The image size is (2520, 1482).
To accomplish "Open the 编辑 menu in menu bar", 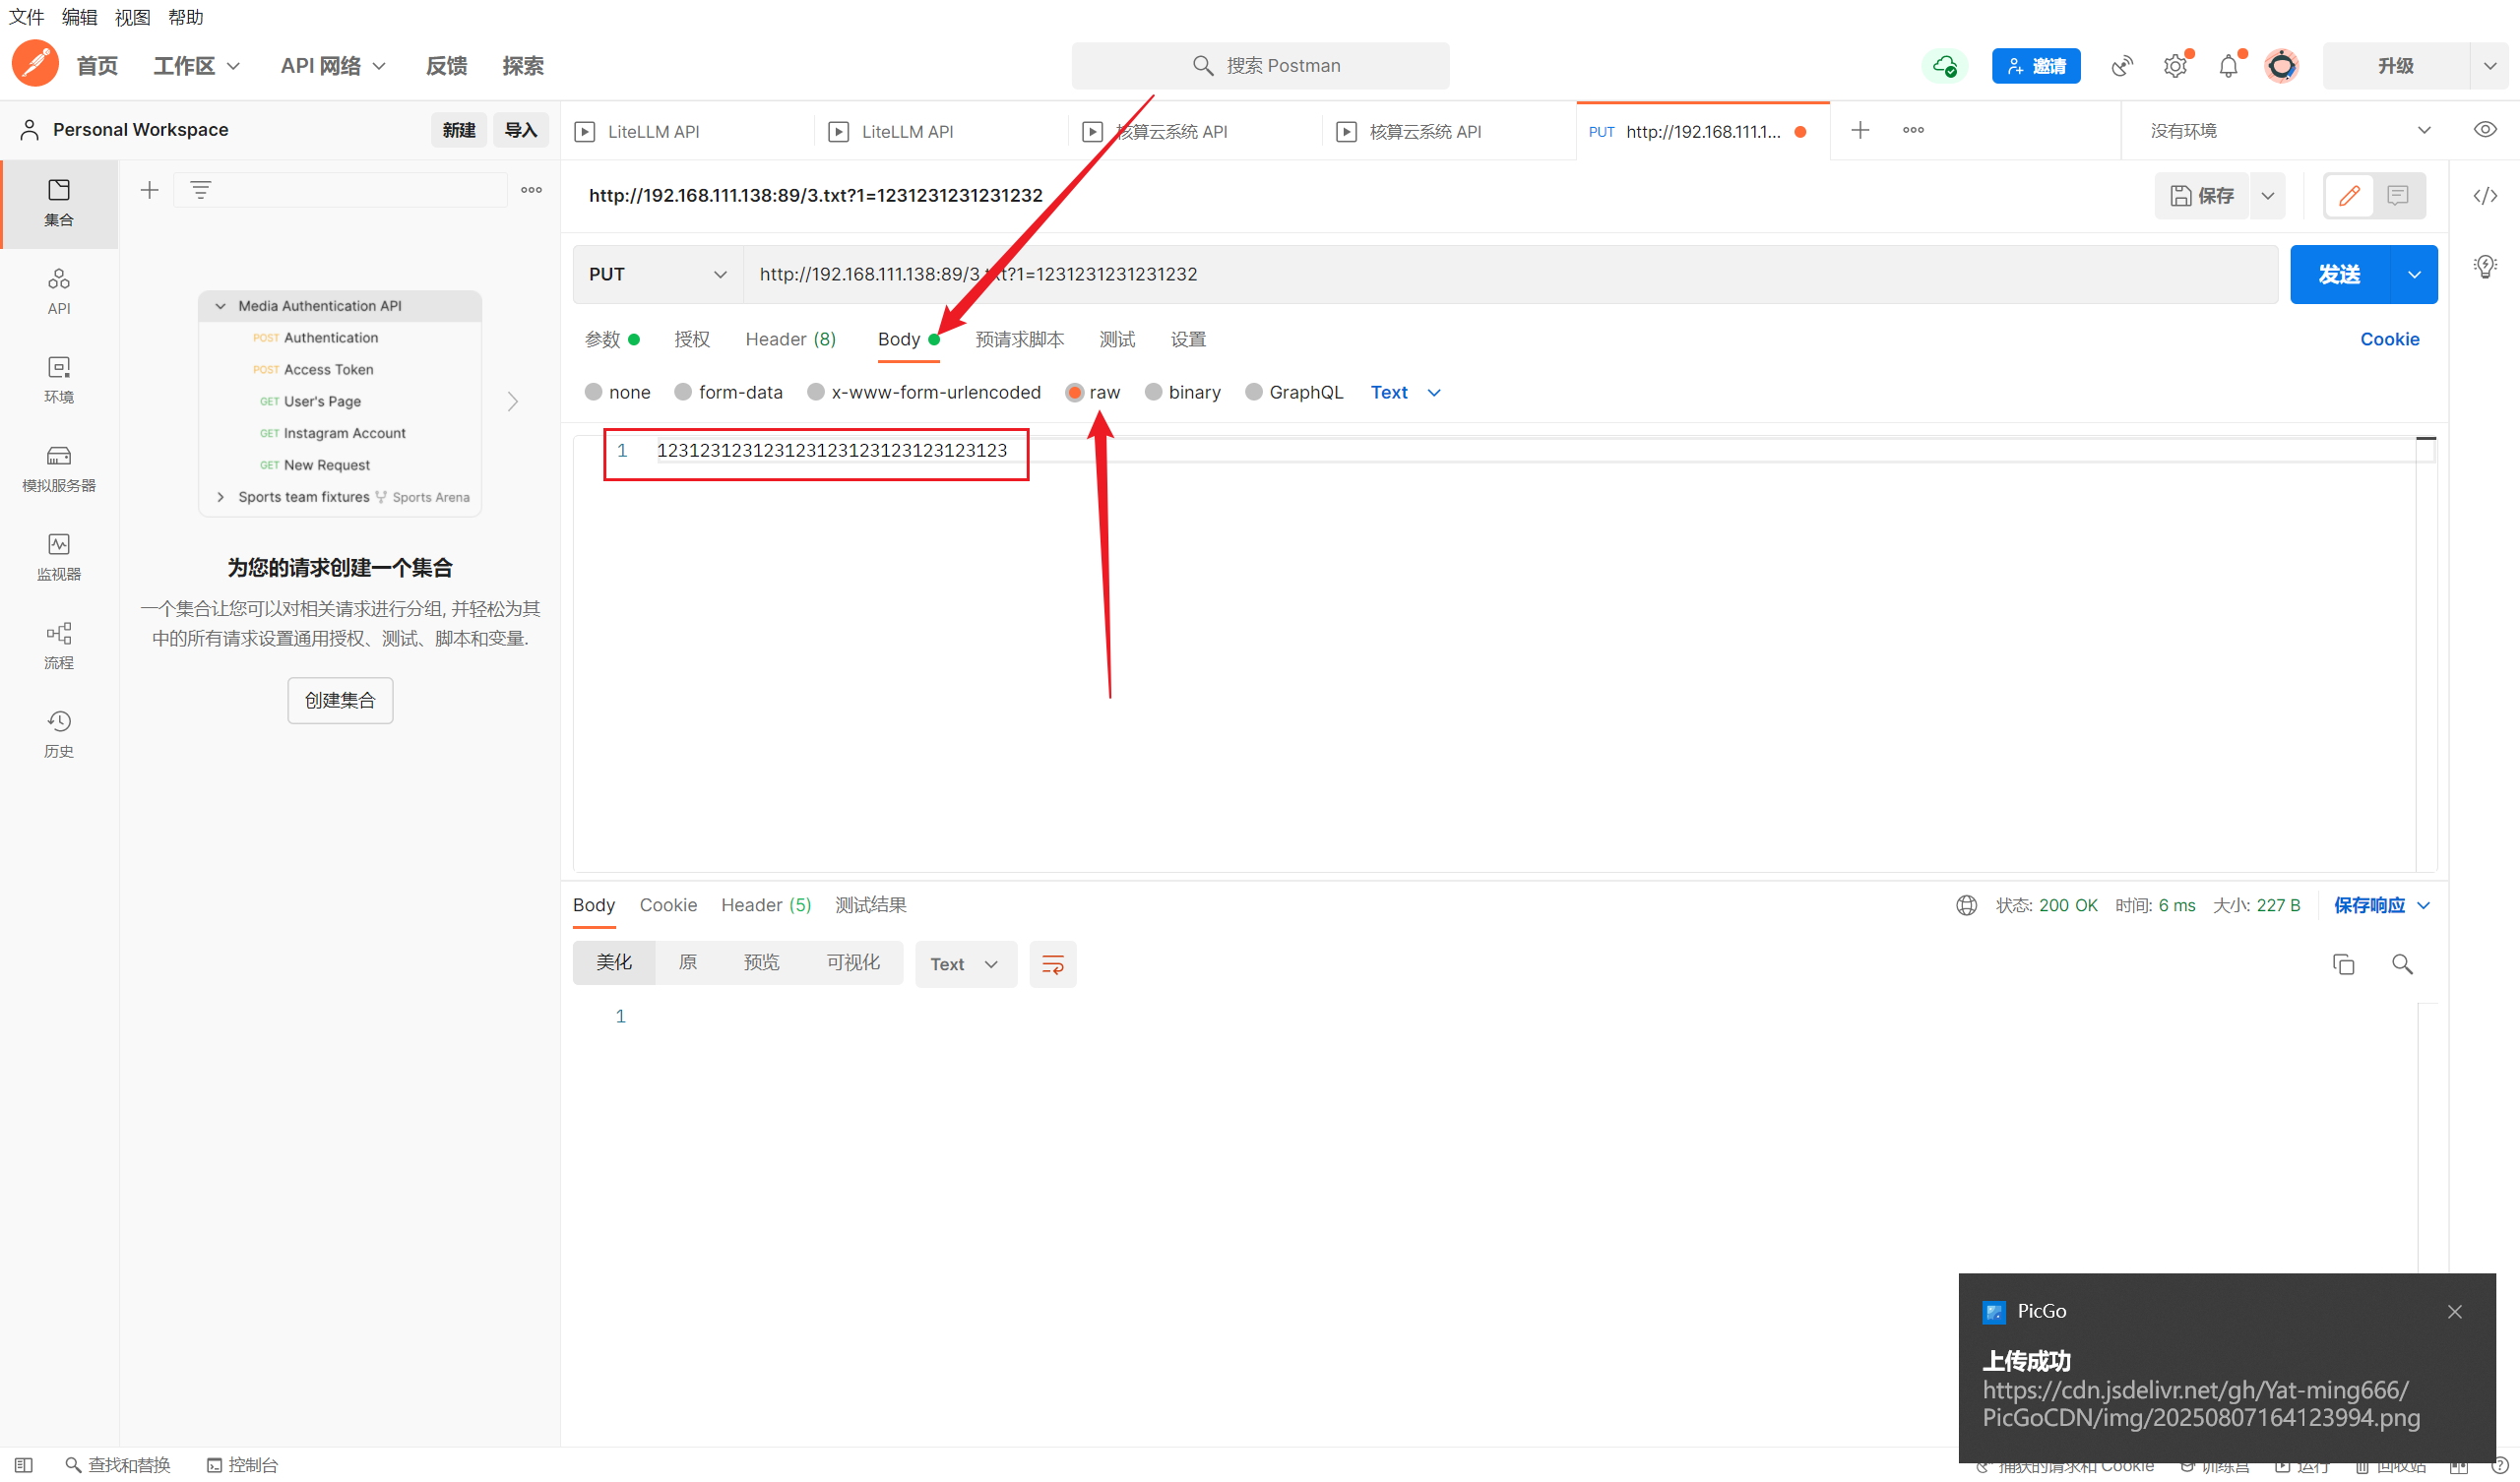I will pos(79,17).
